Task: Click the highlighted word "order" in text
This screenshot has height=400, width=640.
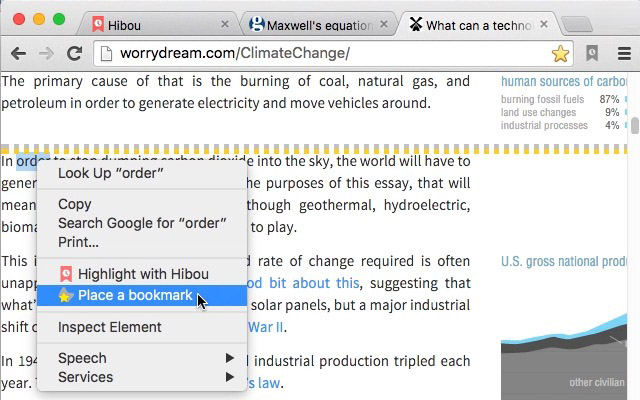Action: [x=33, y=161]
